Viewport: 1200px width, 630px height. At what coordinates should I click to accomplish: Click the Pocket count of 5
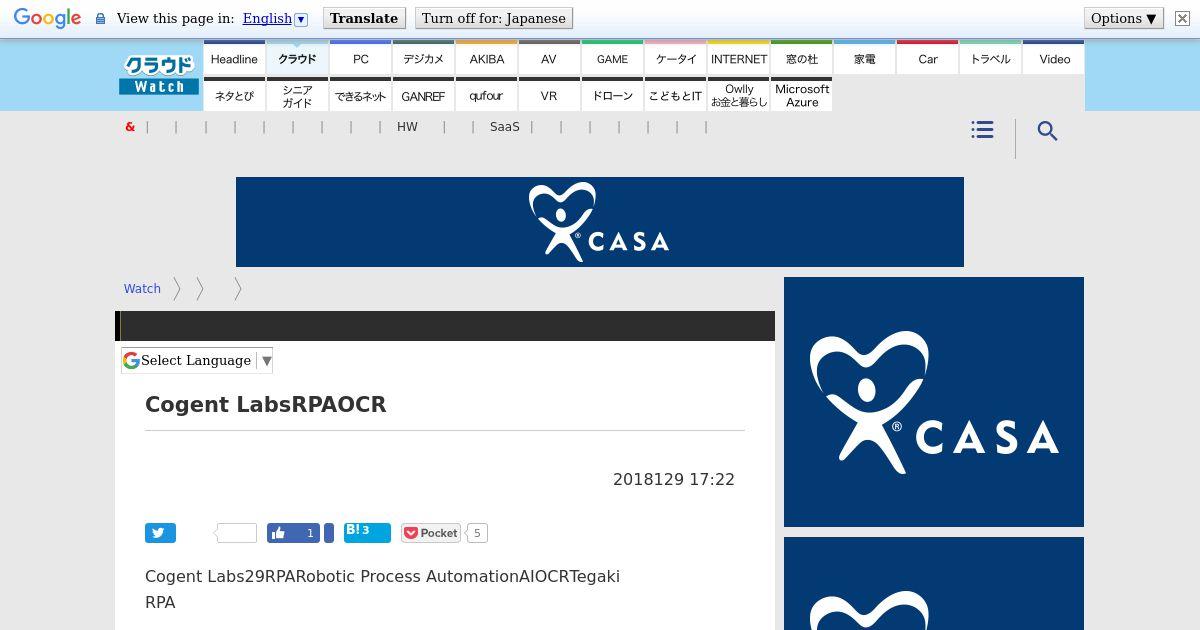point(477,533)
